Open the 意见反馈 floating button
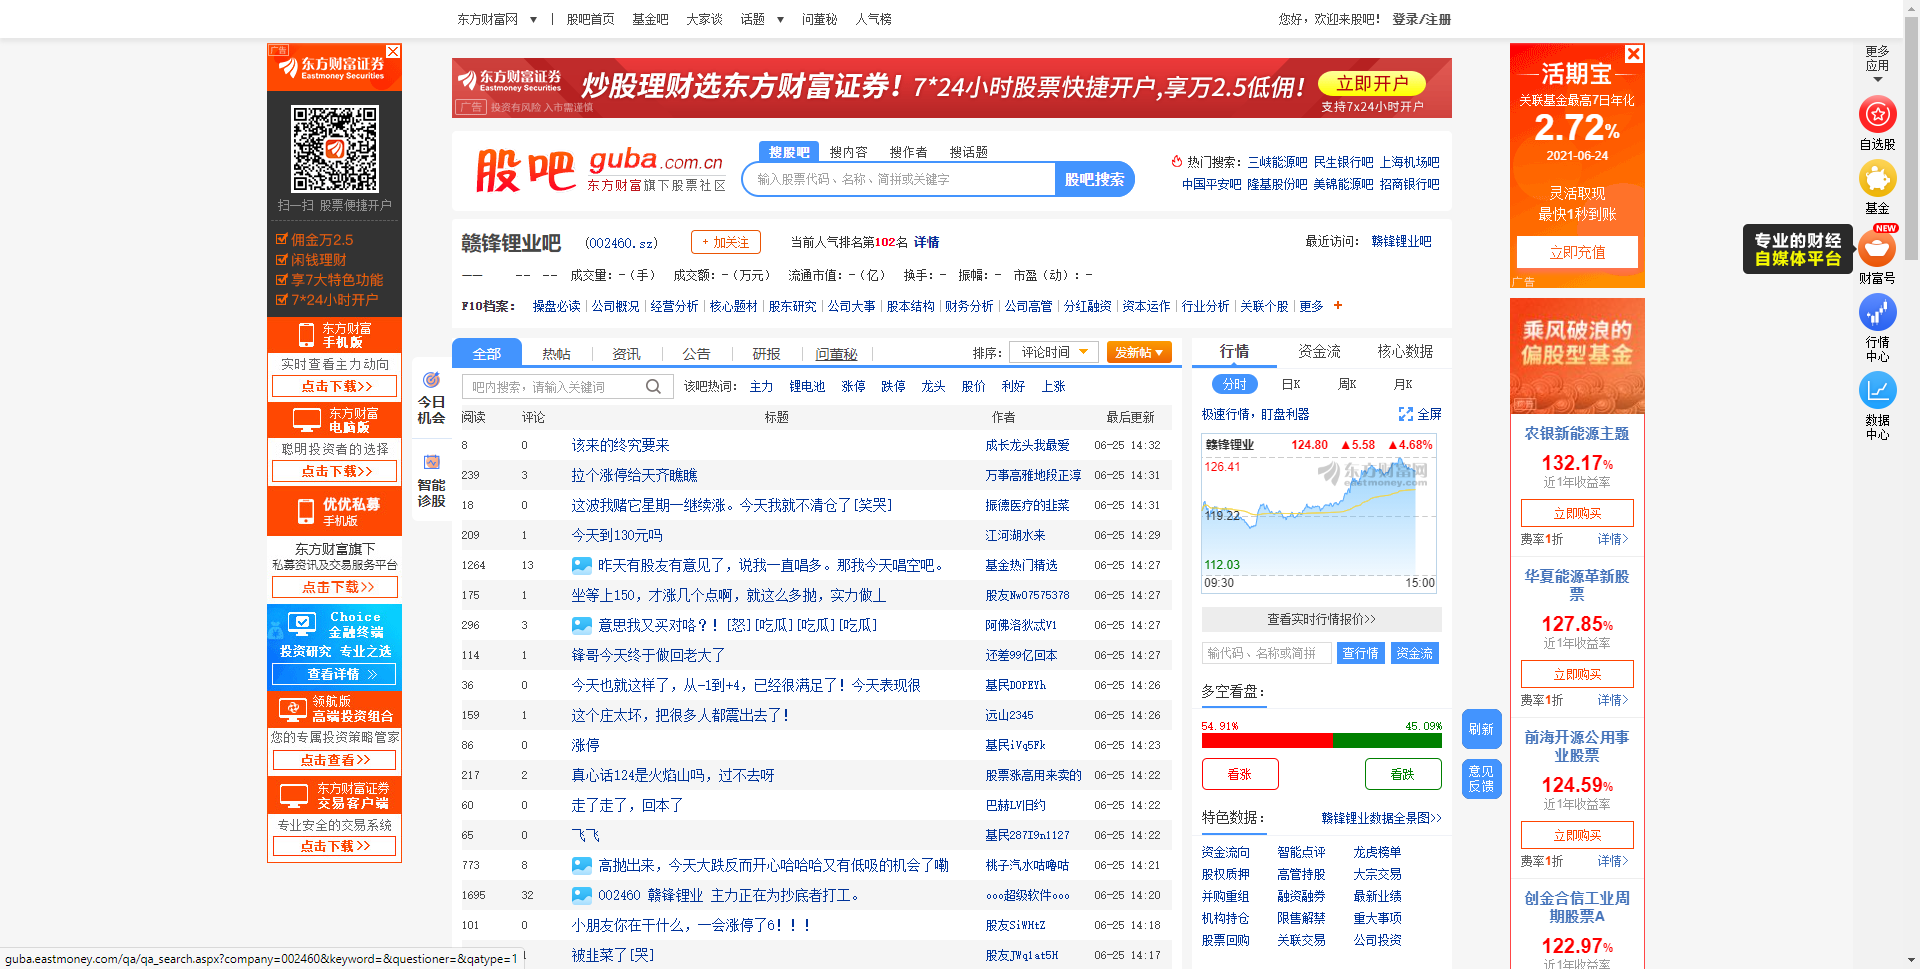This screenshot has height=969, width=1920. [x=1481, y=779]
